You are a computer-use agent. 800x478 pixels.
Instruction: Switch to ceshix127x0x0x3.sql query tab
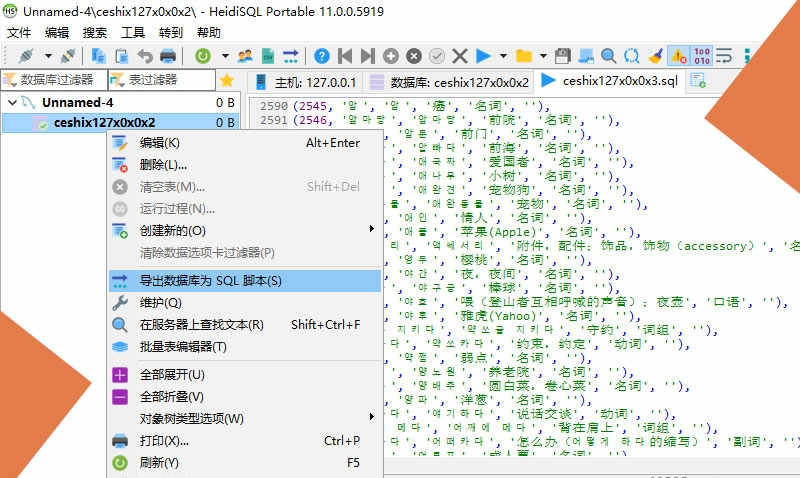tap(609, 81)
